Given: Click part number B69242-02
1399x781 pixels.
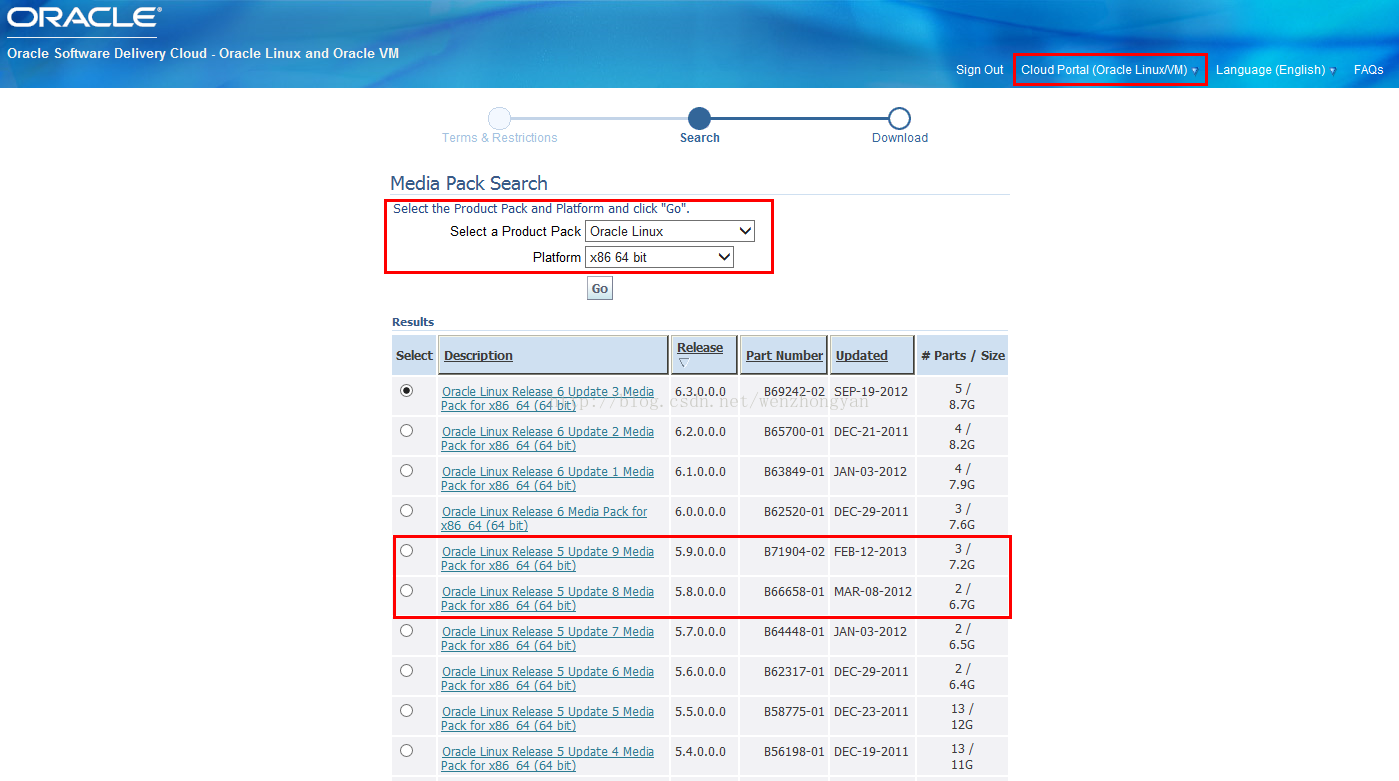Looking at the screenshot, I should click(x=794, y=391).
